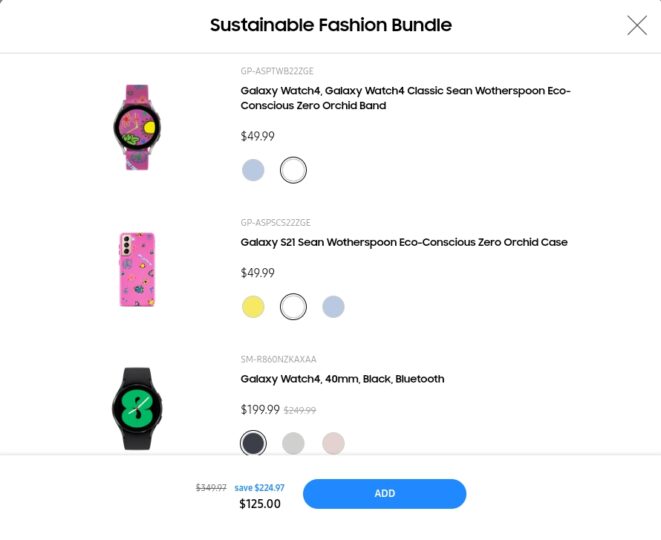This screenshot has width=661, height=540.
Task: Close the Sustainable Fashion Bundle dialog
Action: tap(637, 25)
